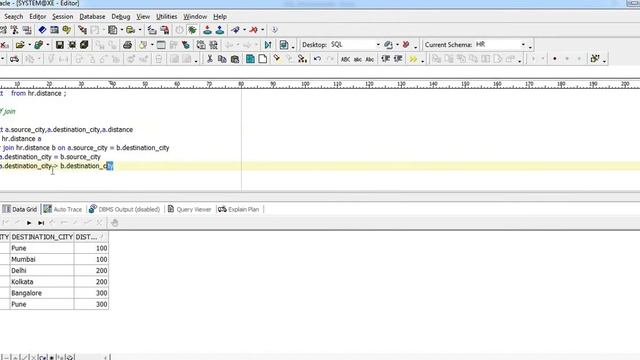The height and width of the screenshot is (360, 640).
Task: Open the Help menu
Action: pyautogui.click(x=220, y=16)
